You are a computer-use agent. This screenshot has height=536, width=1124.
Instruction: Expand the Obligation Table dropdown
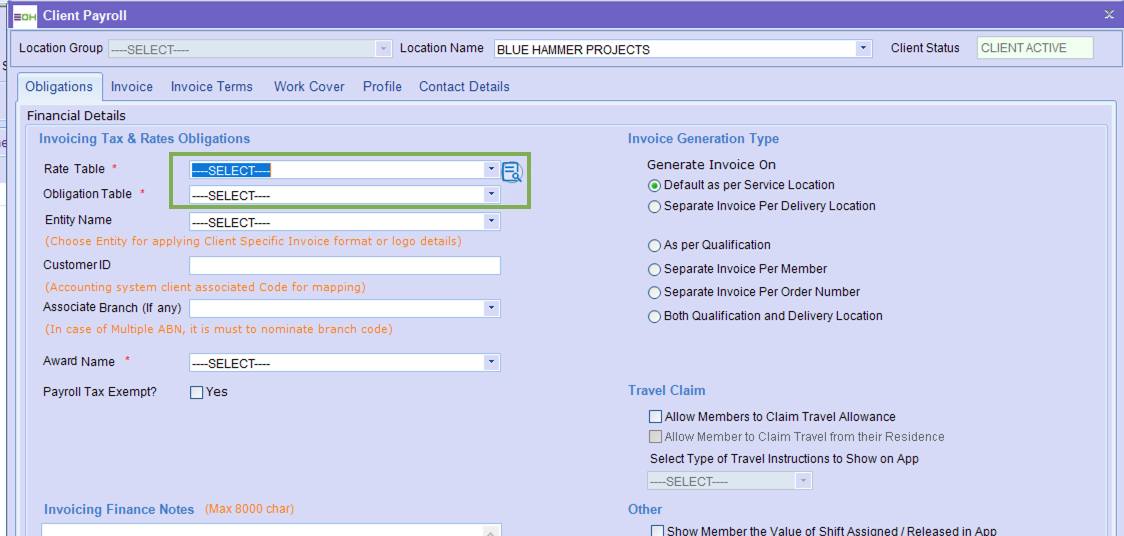pos(491,195)
